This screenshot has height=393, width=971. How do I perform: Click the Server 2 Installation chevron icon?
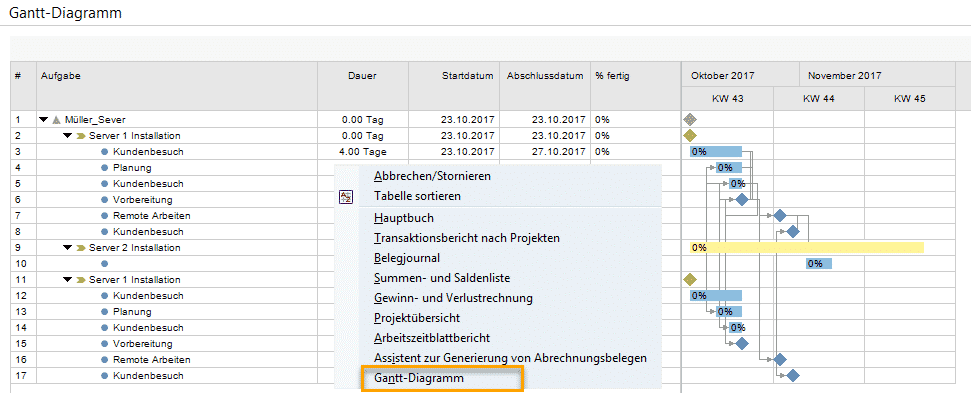click(81, 248)
